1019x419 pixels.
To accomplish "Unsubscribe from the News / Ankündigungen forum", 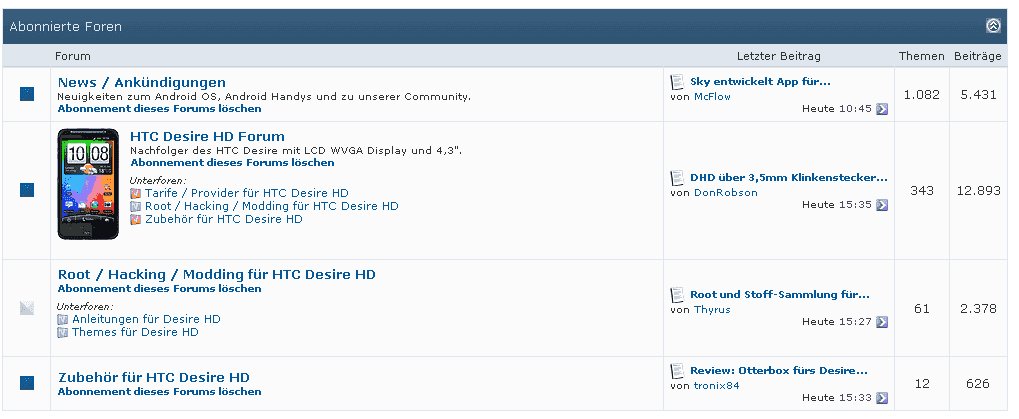I will pos(159,108).
